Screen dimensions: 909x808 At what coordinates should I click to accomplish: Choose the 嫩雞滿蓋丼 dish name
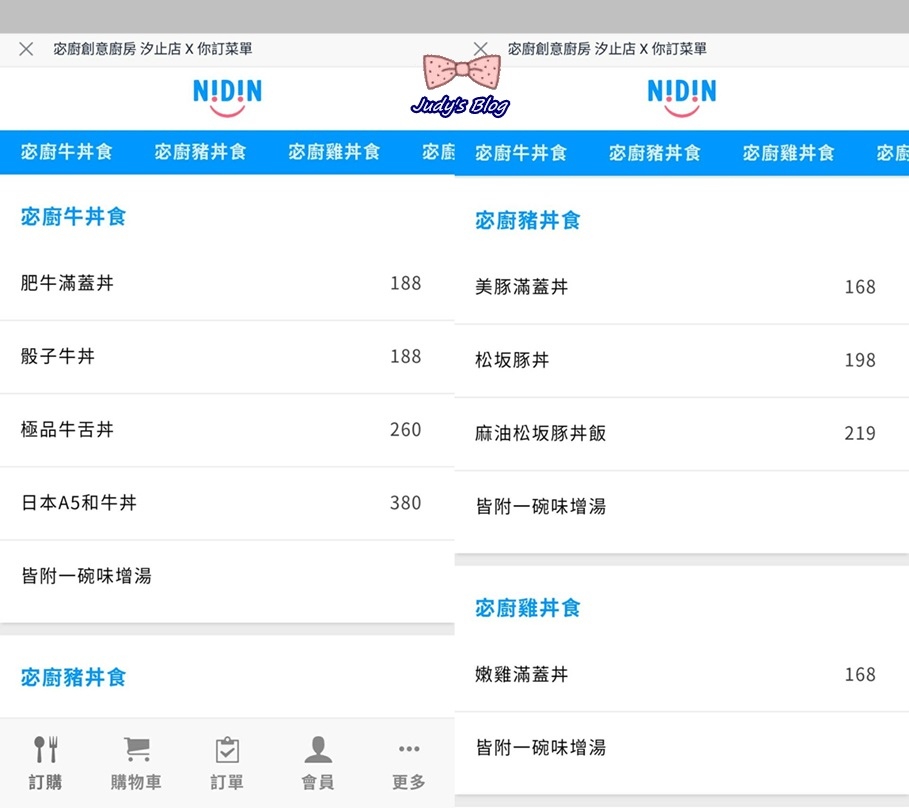522,674
